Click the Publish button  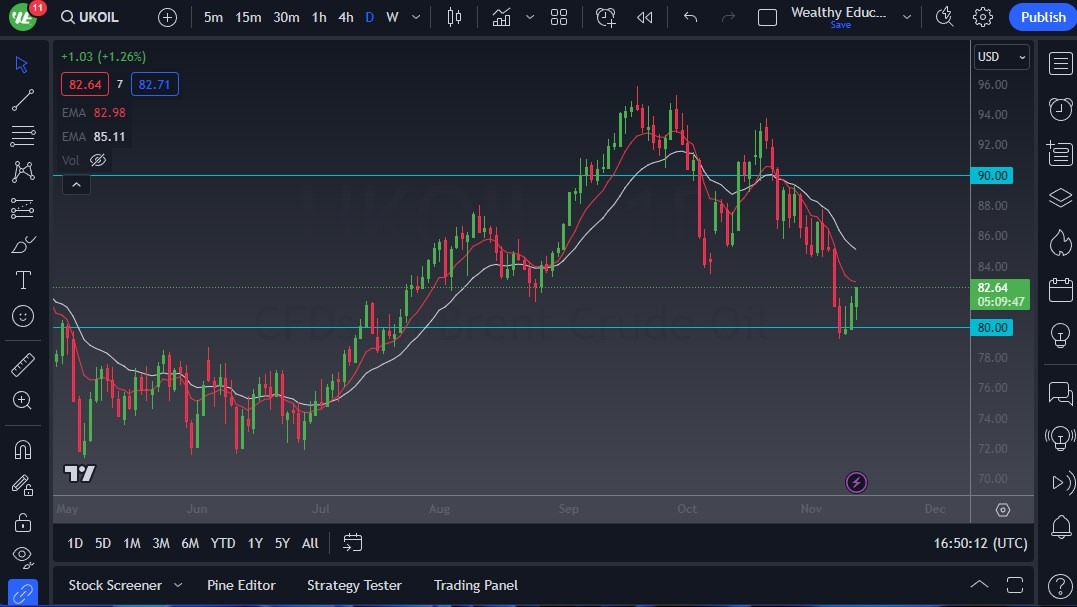[x=1042, y=17]
